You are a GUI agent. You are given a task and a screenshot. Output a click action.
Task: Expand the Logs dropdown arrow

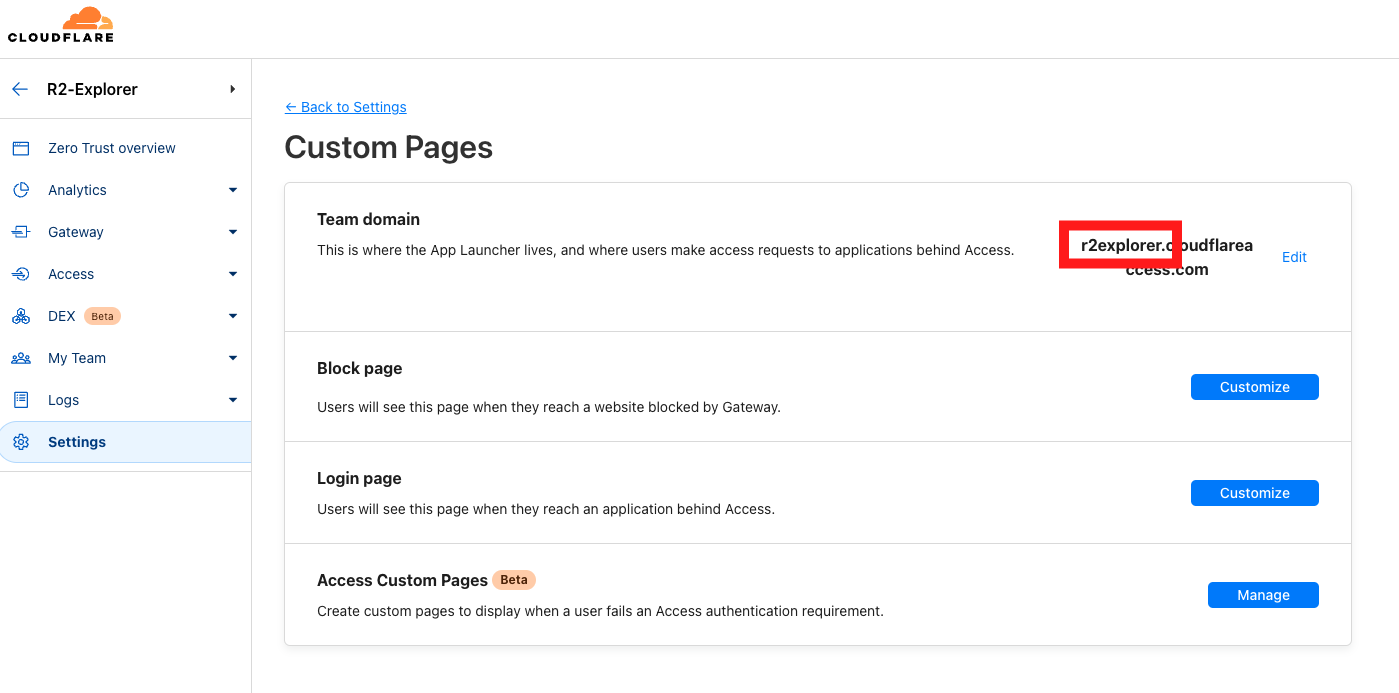[x=232, y=400]
